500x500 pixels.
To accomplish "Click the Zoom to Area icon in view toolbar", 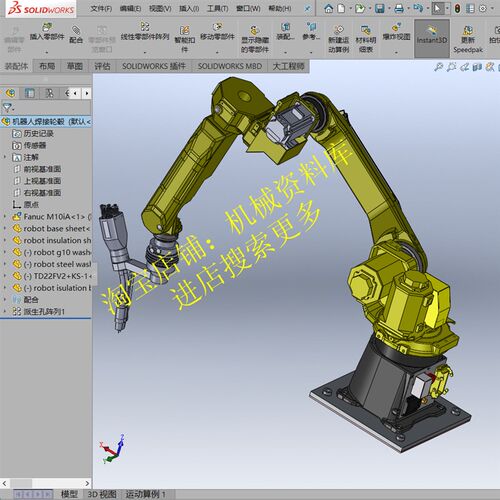I will pyautogui.click(x=451, y=67).
